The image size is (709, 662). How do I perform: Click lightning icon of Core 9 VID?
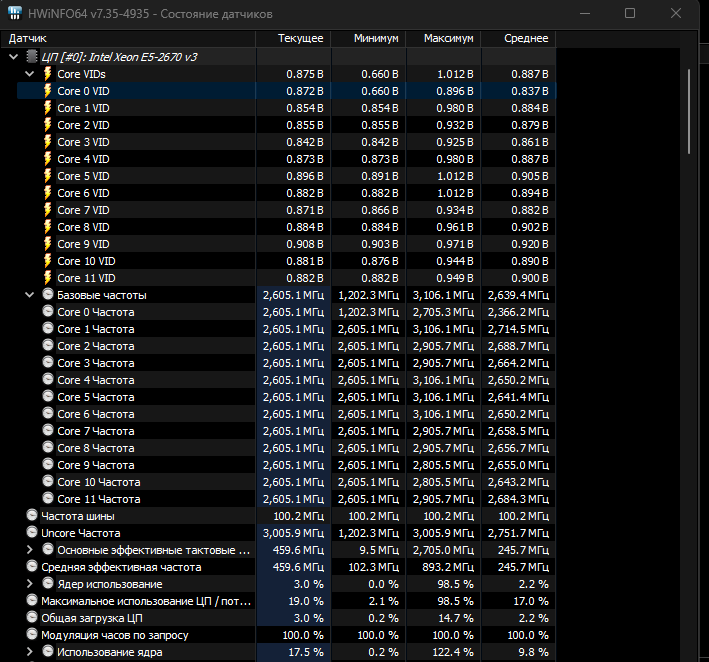(47, 244)
